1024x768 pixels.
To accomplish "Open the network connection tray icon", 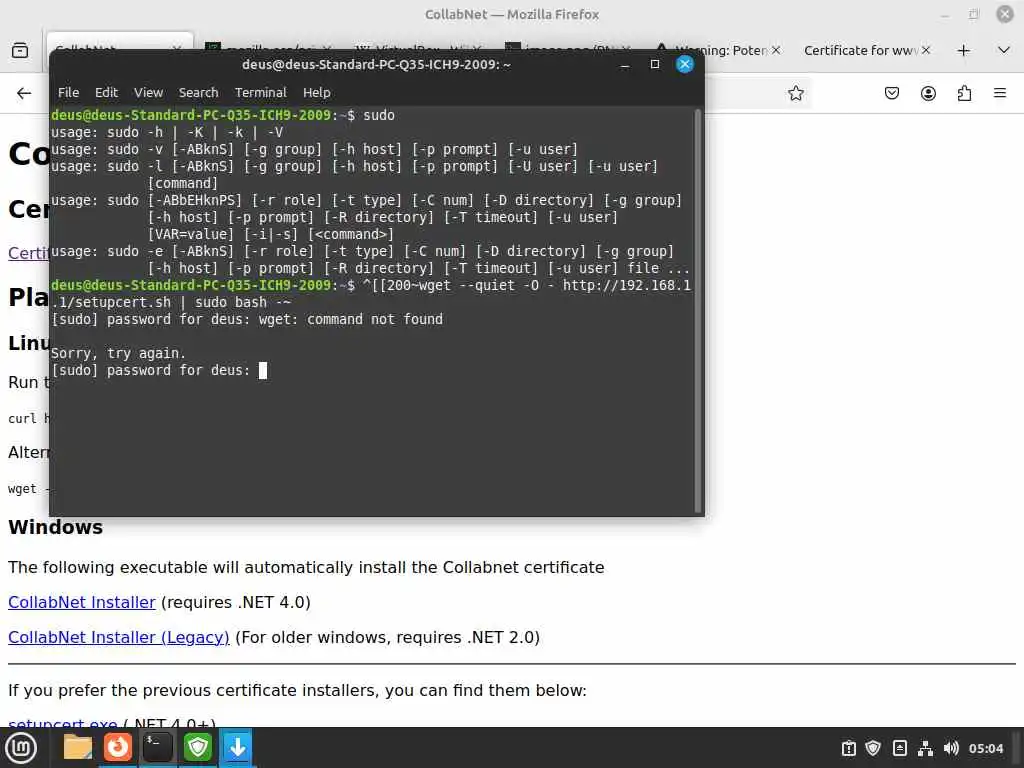I will click(925, 748).
